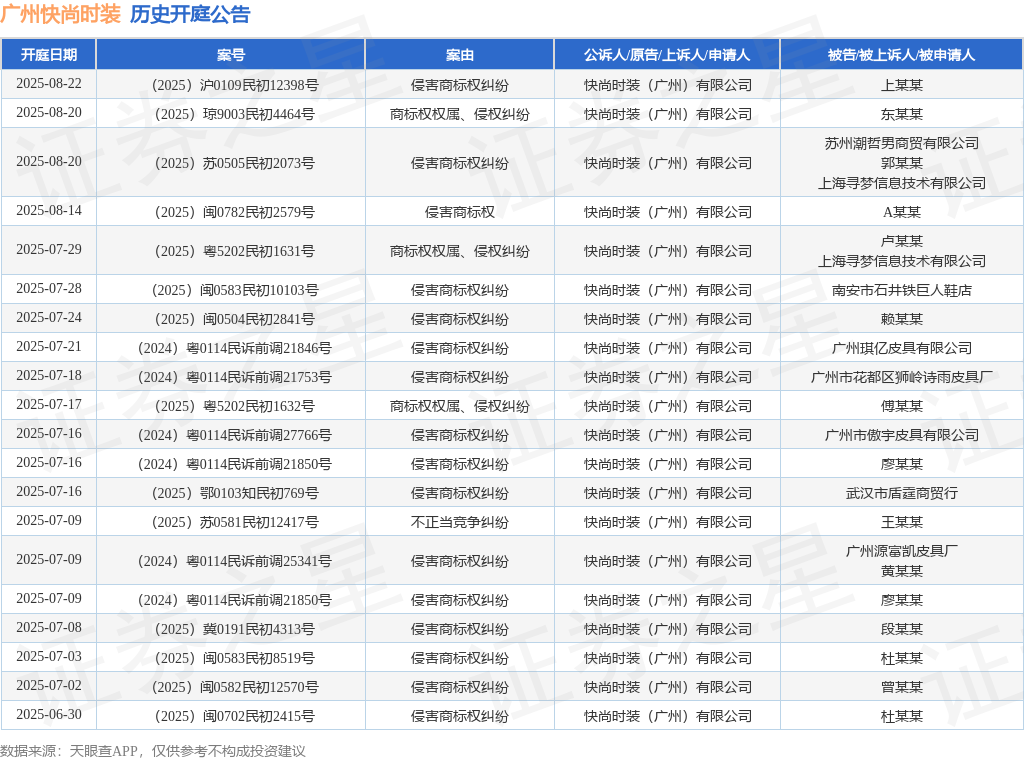Select the 公诉人/原告/上诉人/申请人 header
Screen dimensions: 1024x760
pos(667,55)
